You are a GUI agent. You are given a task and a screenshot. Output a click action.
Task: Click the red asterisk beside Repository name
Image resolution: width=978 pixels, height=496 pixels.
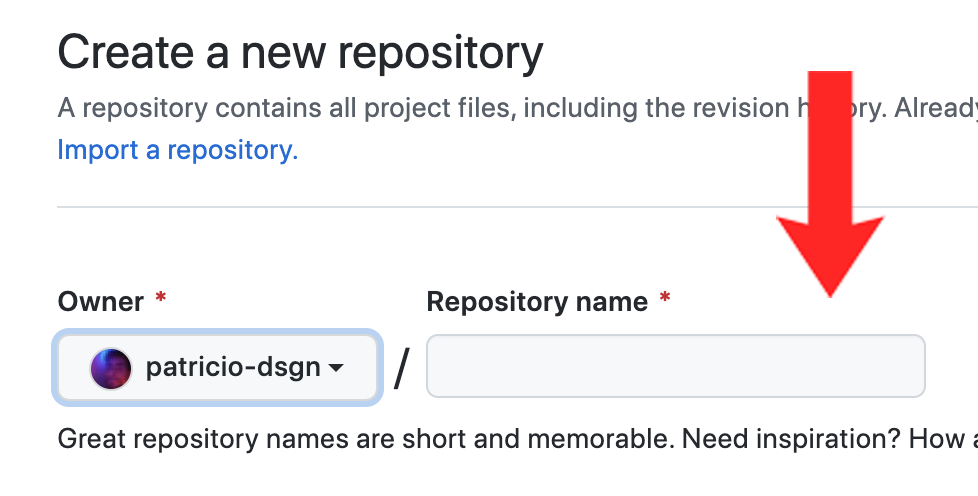tap(665, 300)
